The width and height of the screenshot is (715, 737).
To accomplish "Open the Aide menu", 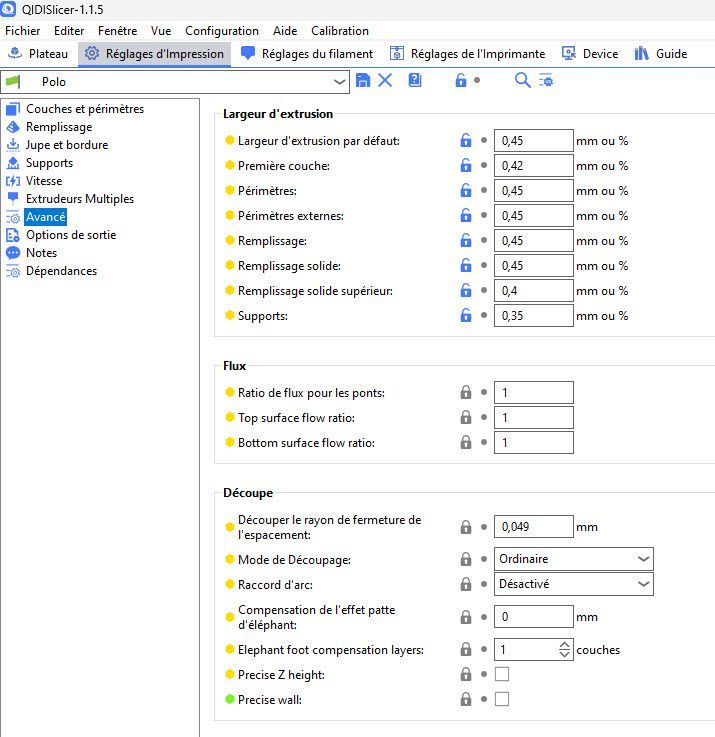I will pyautogui.click(x=285, y=31).
